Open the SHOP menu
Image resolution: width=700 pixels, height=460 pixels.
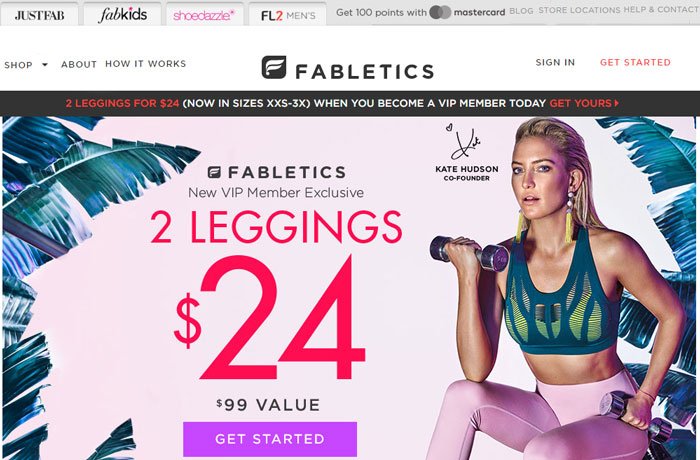pos(18,65)
